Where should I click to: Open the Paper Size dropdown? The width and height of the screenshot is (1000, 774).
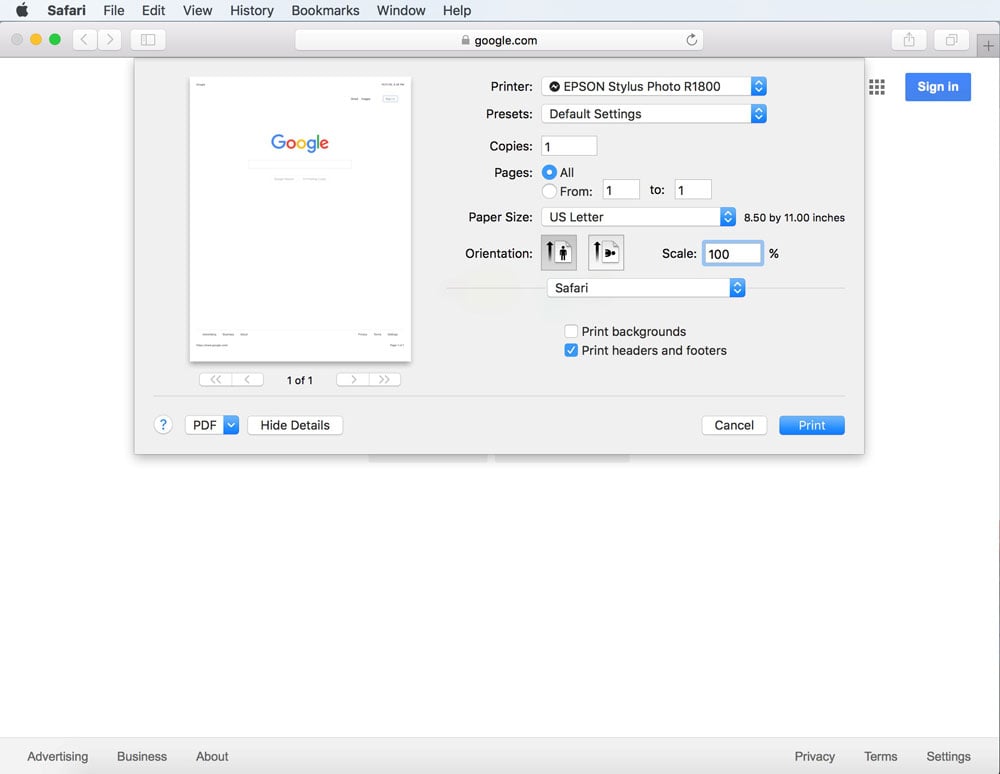click(638, 217)
